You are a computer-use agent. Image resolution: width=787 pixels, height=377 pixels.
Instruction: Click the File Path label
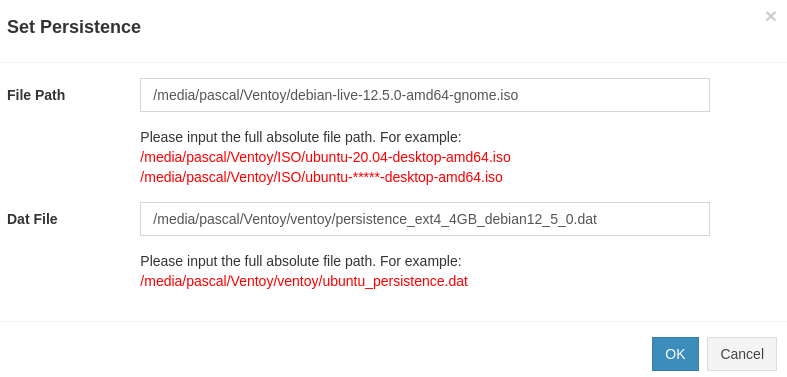point(36,95)
